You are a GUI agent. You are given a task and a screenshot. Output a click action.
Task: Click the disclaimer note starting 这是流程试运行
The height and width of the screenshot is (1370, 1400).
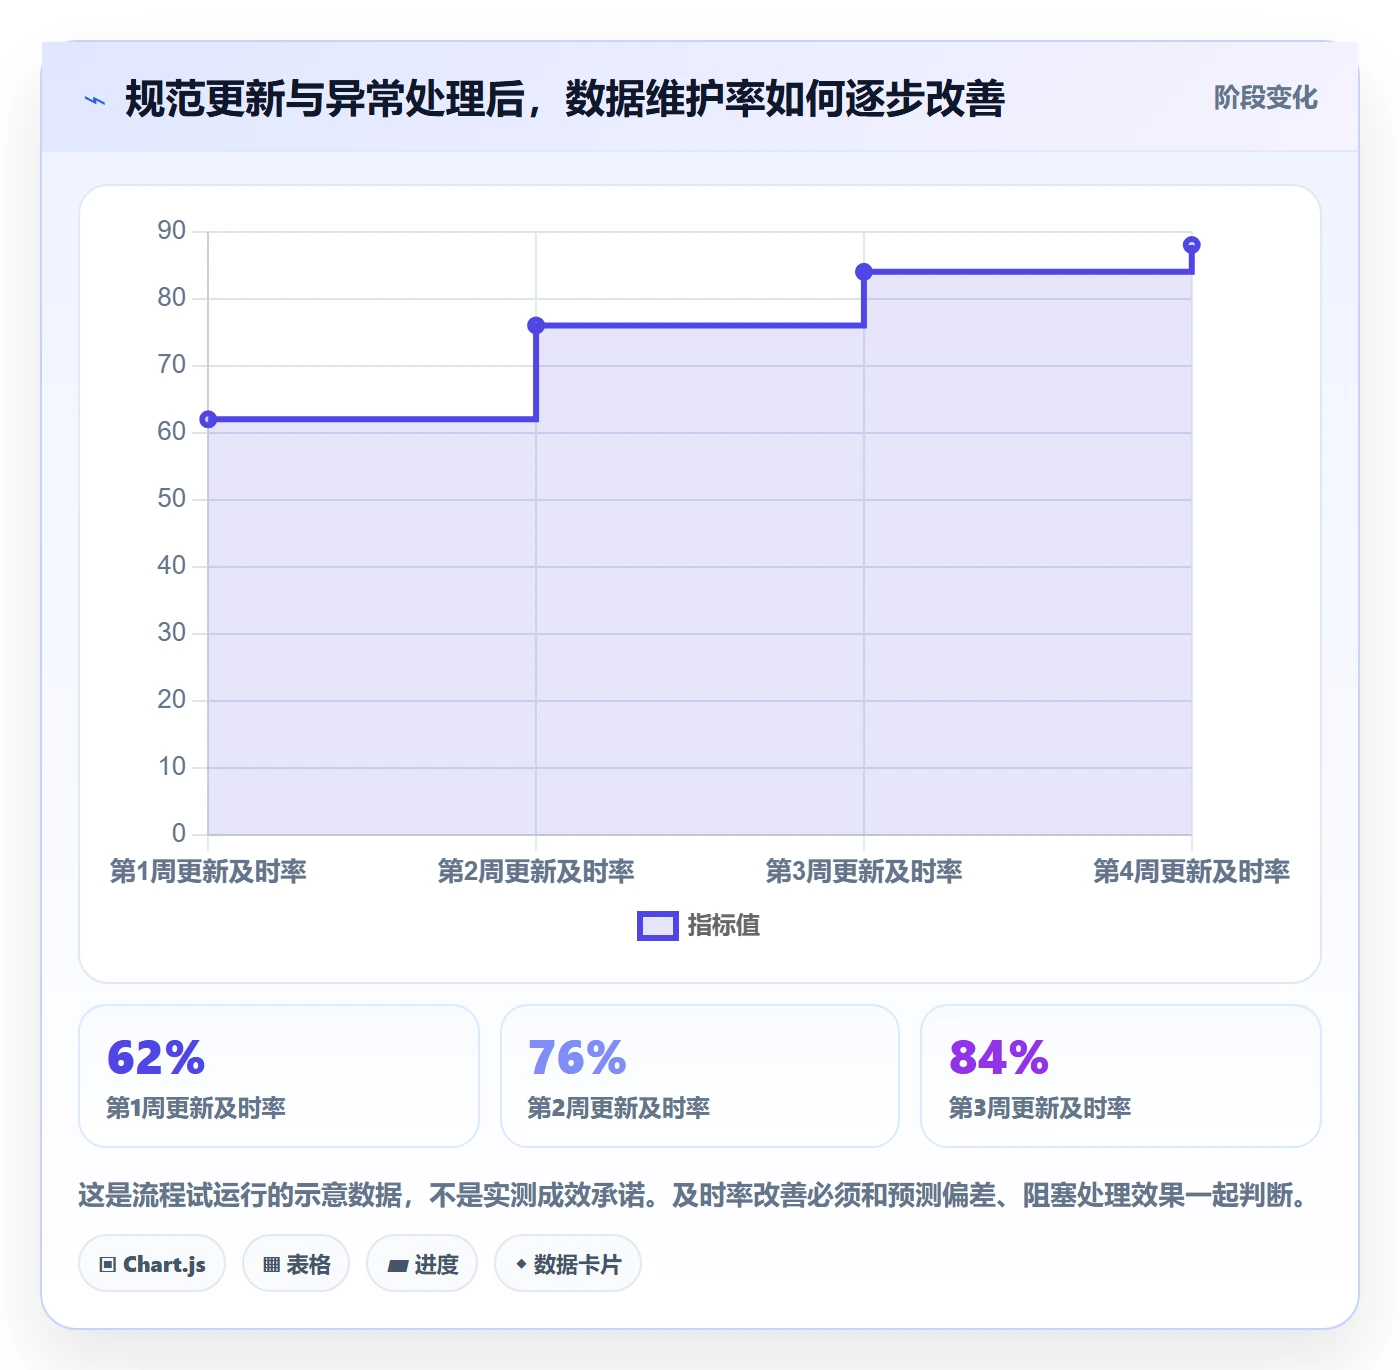click(694, 1195)
